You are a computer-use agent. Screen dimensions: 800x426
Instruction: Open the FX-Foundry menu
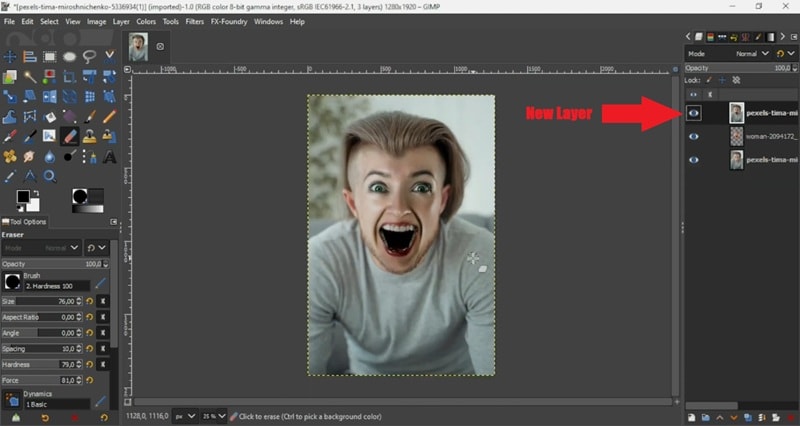tap(229, 21)
